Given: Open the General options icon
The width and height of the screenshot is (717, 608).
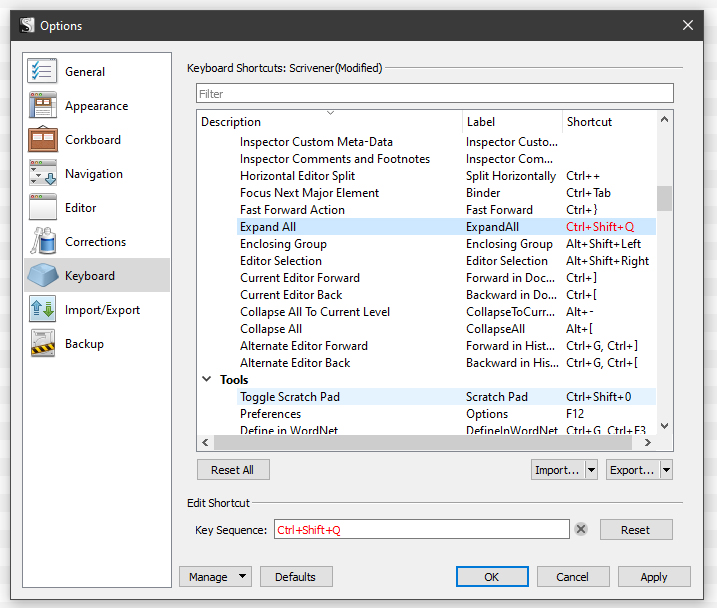Looking at the screenshot, I should click(x=42, y=71).
